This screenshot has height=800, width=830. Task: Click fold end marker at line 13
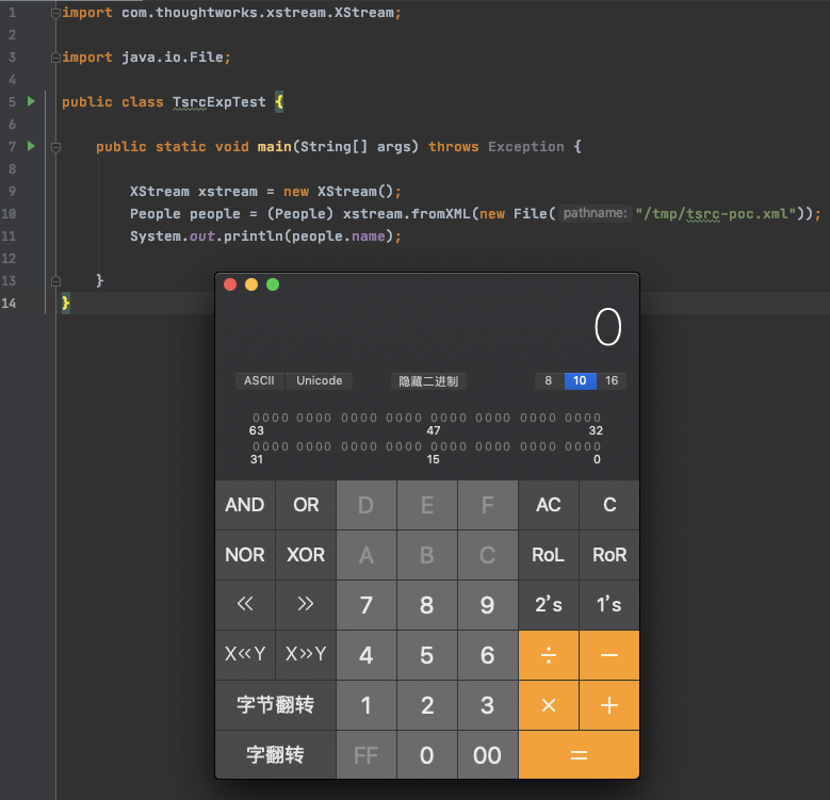(x=56, y=281)
